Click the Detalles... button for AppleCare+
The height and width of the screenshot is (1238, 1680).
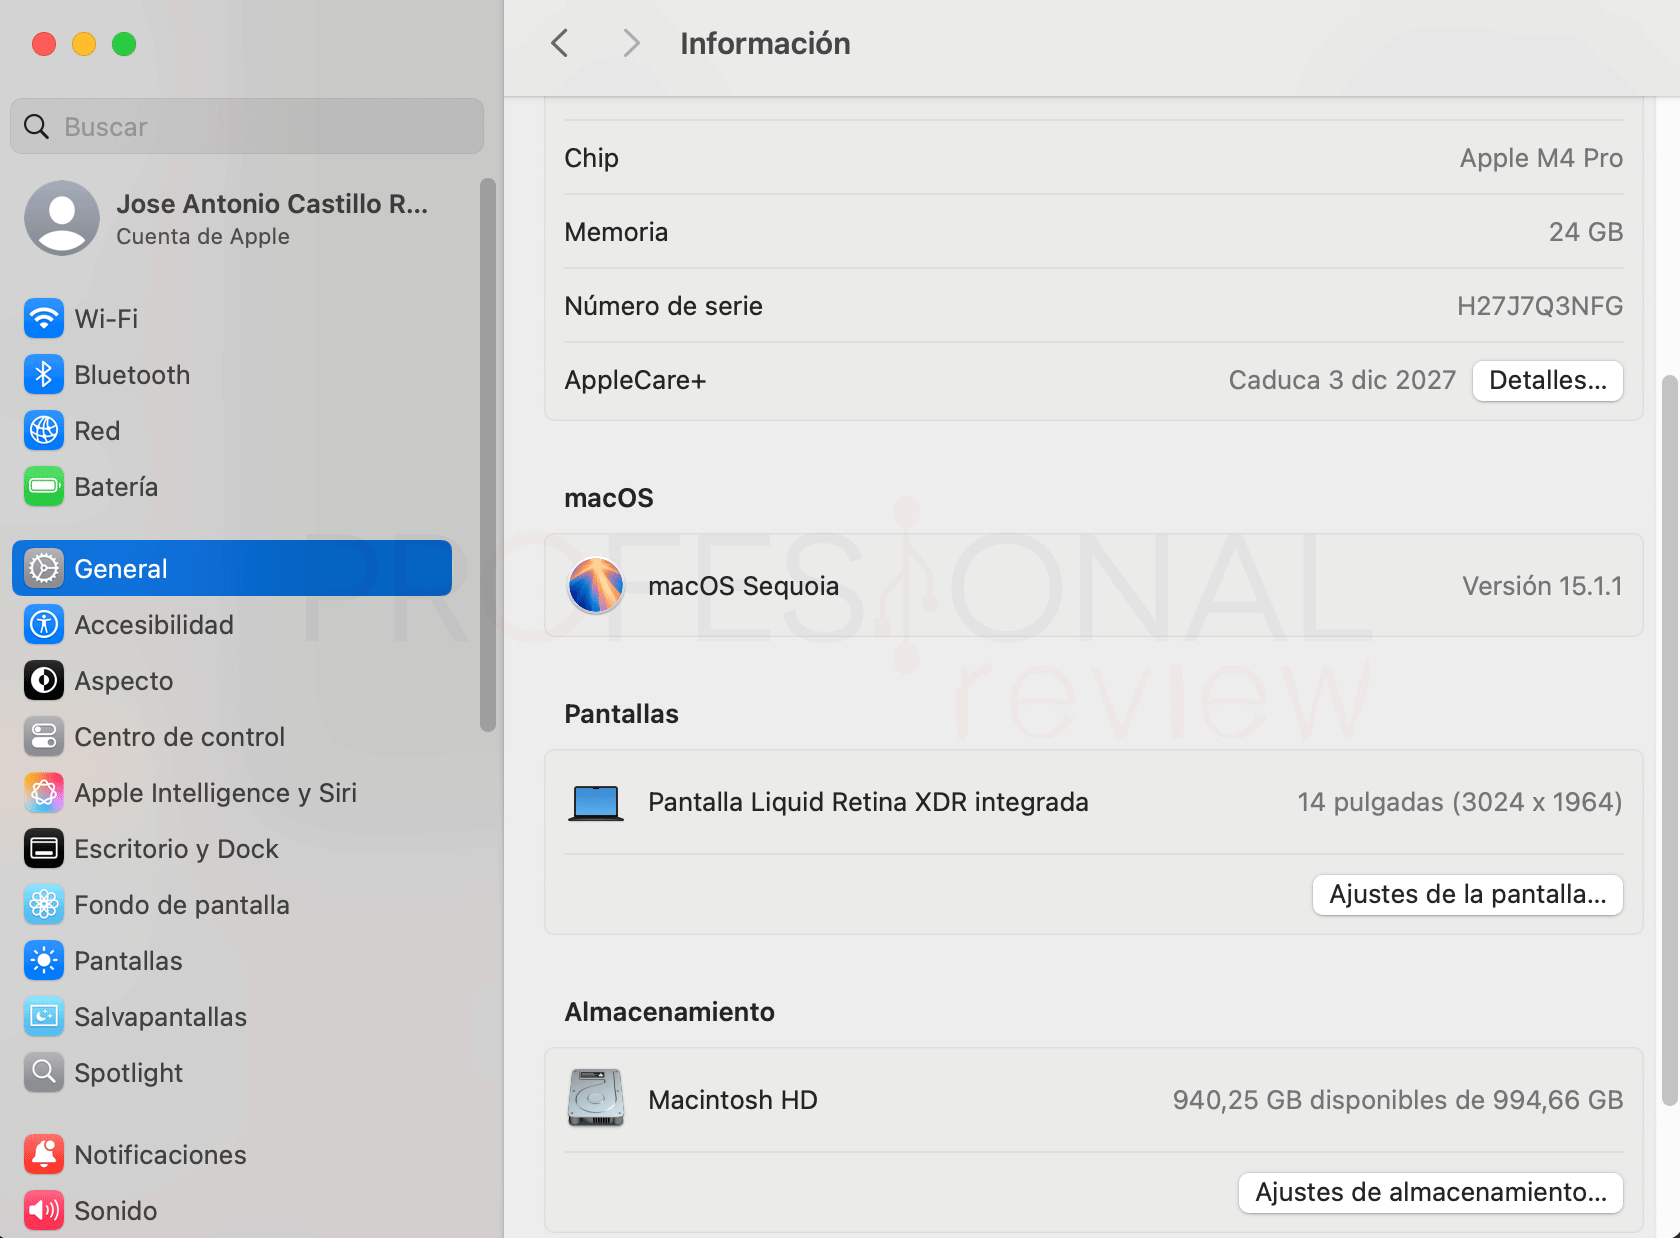(x=1548, y=381)
